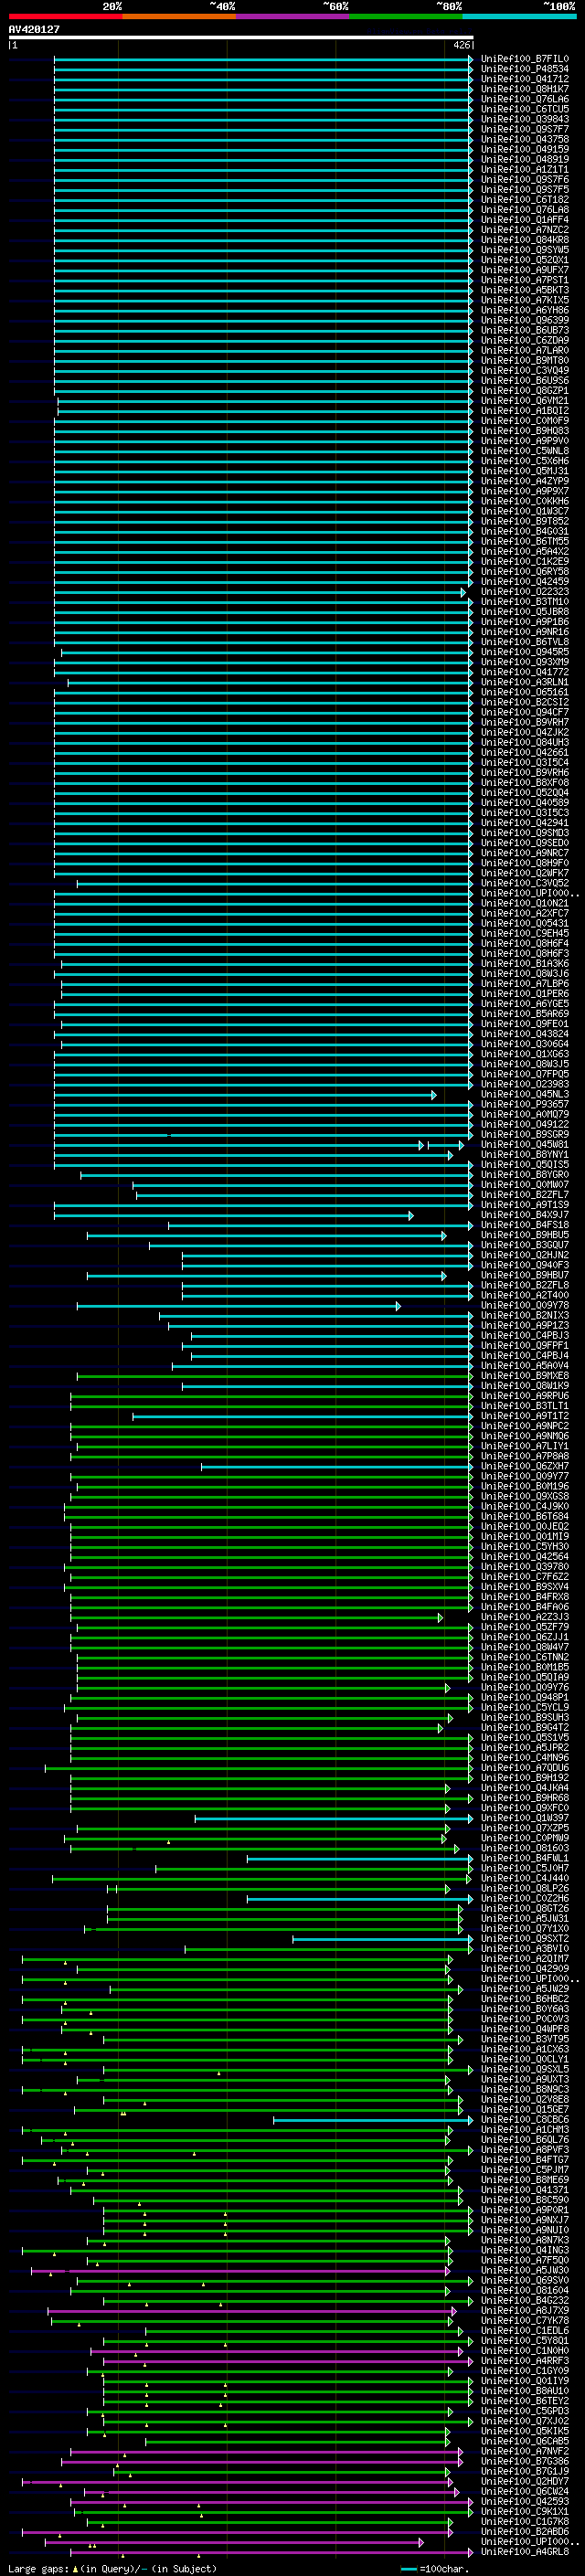Click the hit label UniRef100_Q45W81

coord(525,1144)
